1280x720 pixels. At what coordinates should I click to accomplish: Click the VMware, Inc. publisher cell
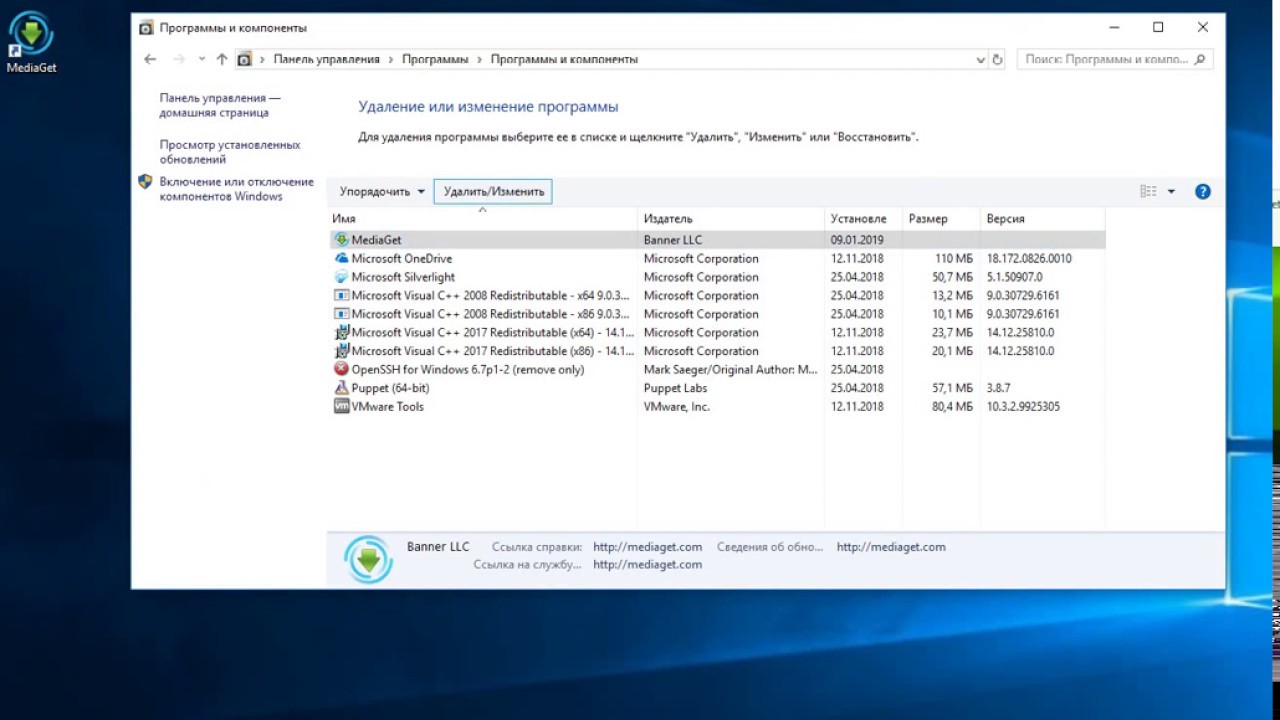click(676, 406)
